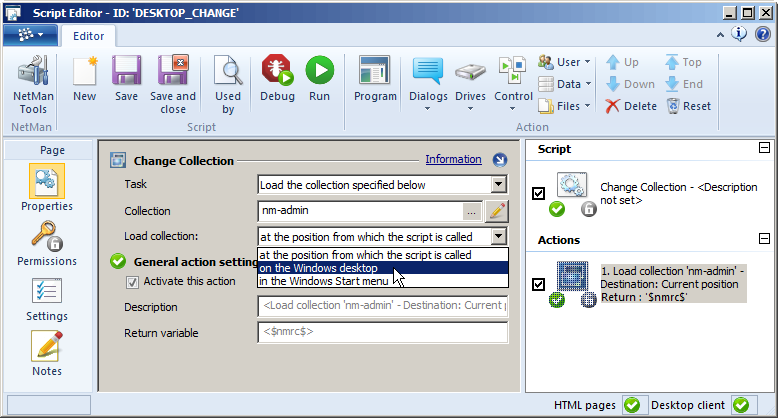The width and height of the screenshot is (778, 418).
Task: Select the Load collection action icon
Action: pyautogui.click(x=572, y=276)
